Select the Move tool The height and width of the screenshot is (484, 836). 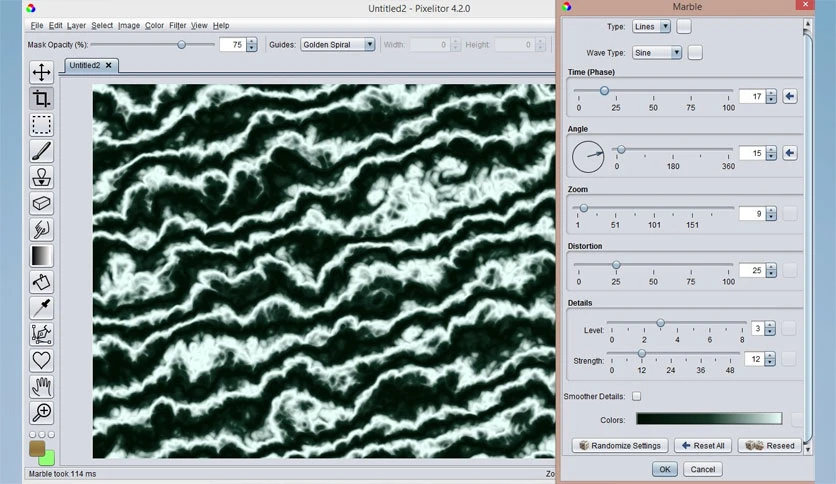tap(41, 72)
